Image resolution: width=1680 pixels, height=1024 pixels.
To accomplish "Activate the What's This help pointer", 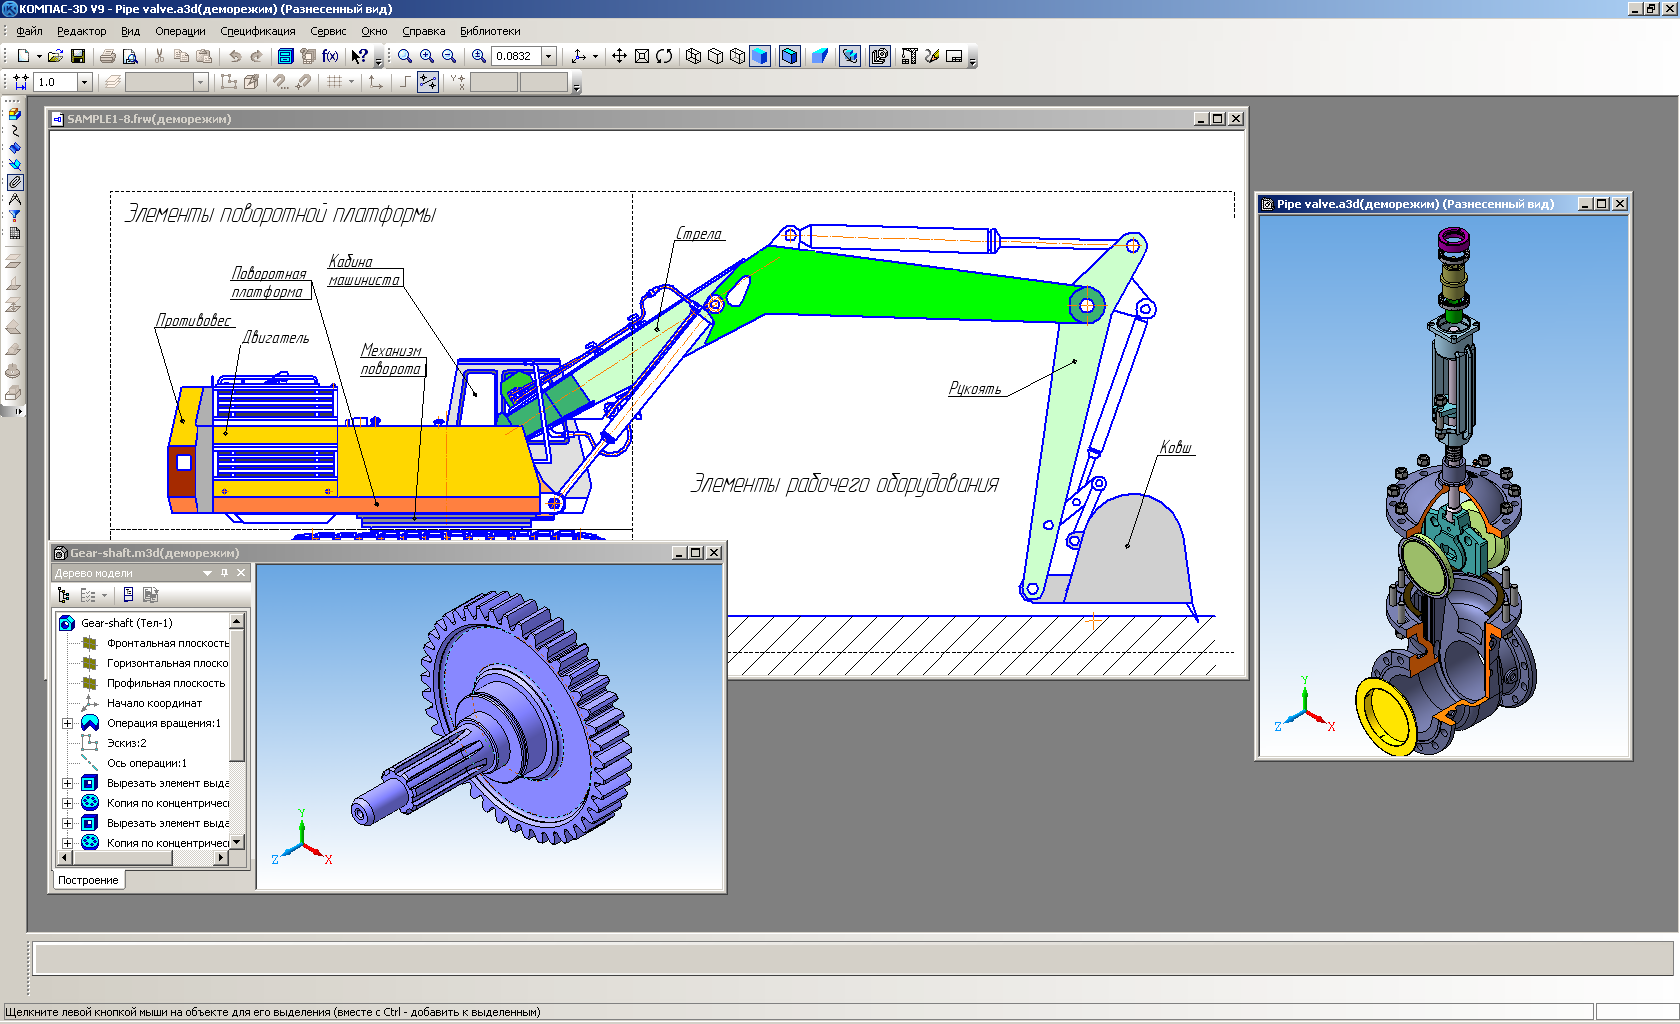I will click(x=360, y=56).
